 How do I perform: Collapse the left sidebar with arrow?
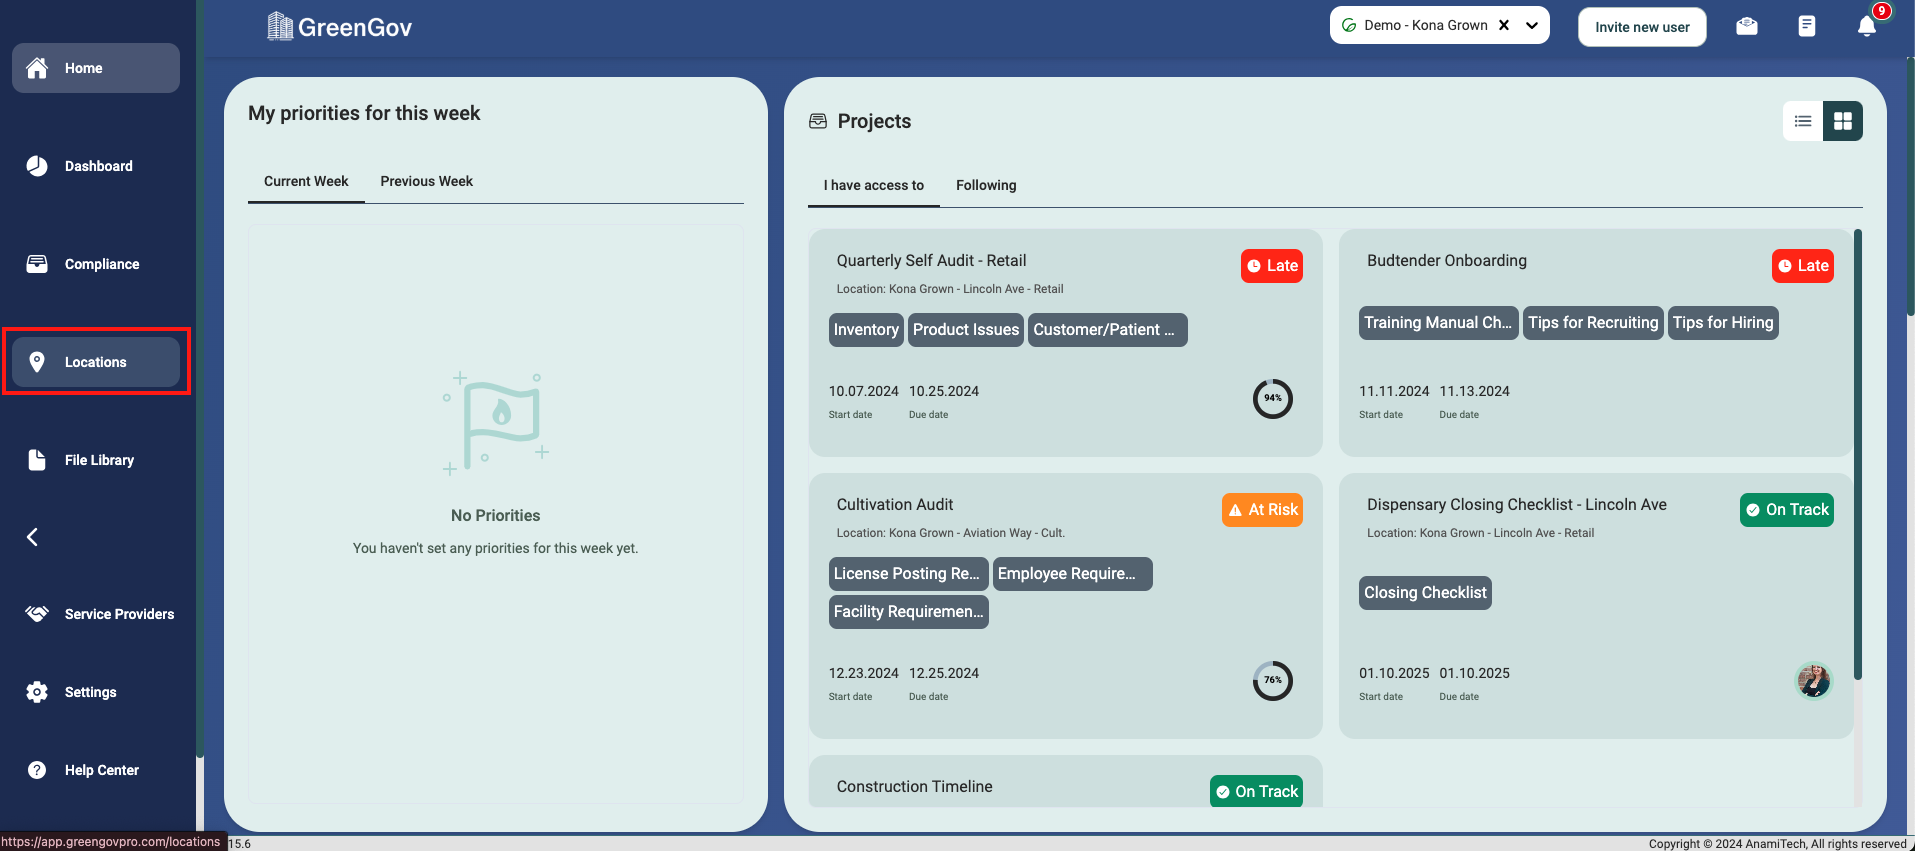(x=32, y=537)
